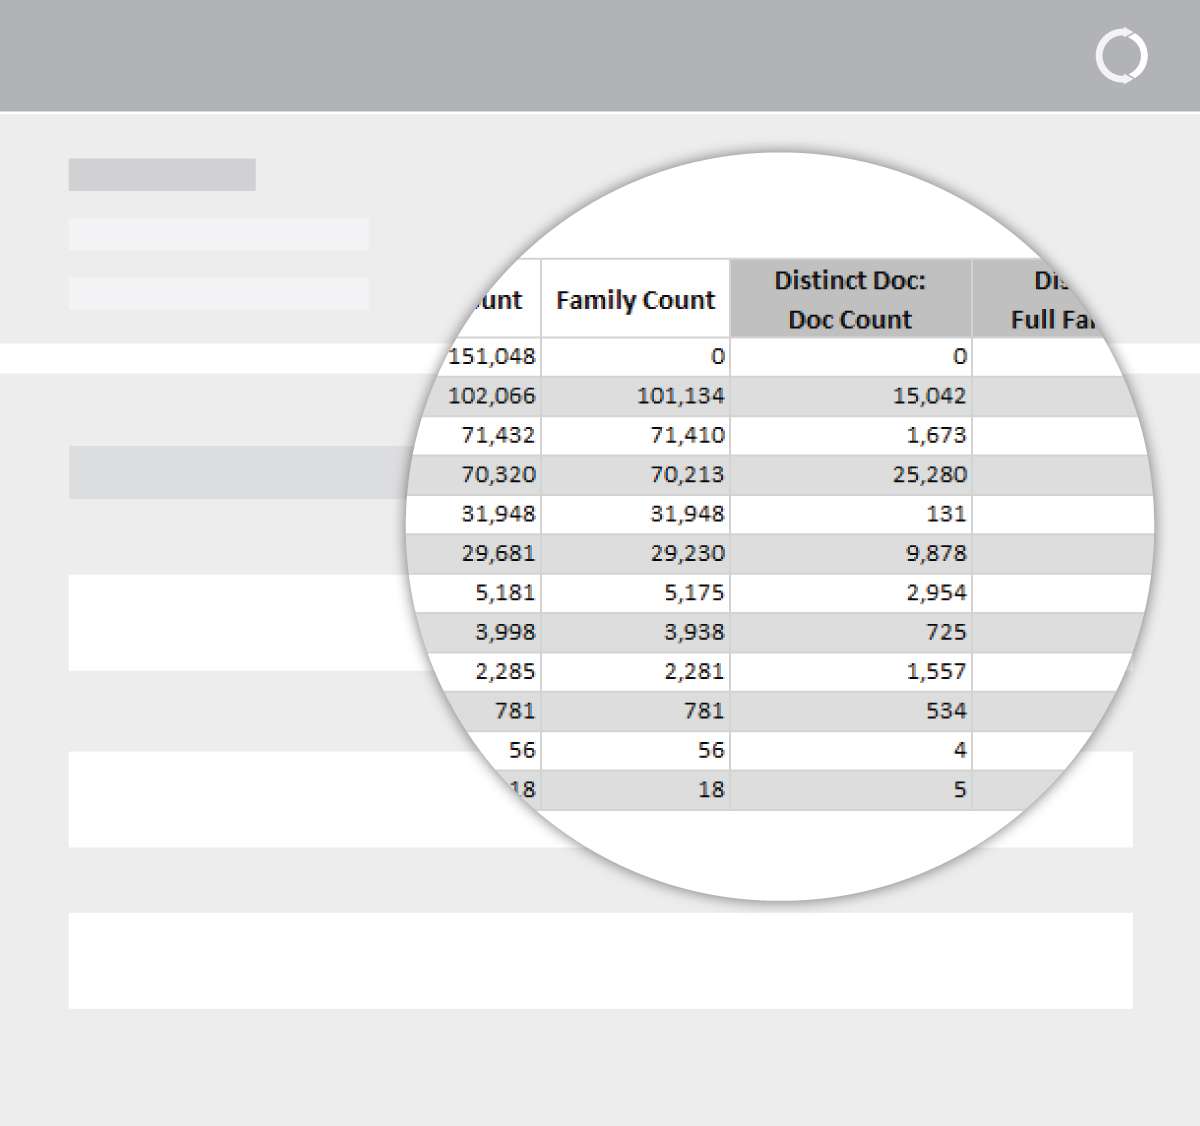Select the cell showing 102,066
The width and height of the screenshot is (1200, 1126).
(491, 396)
